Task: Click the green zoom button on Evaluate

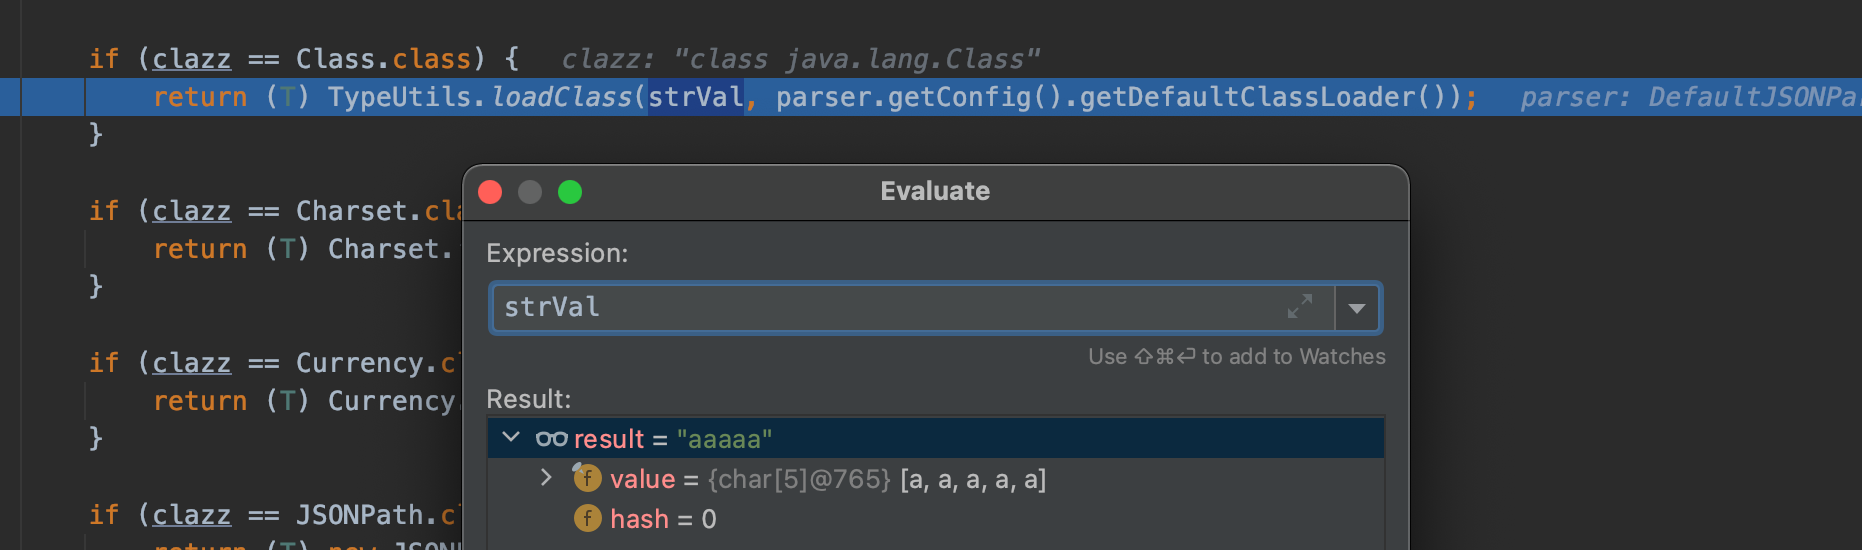Action: click(570, 192)
